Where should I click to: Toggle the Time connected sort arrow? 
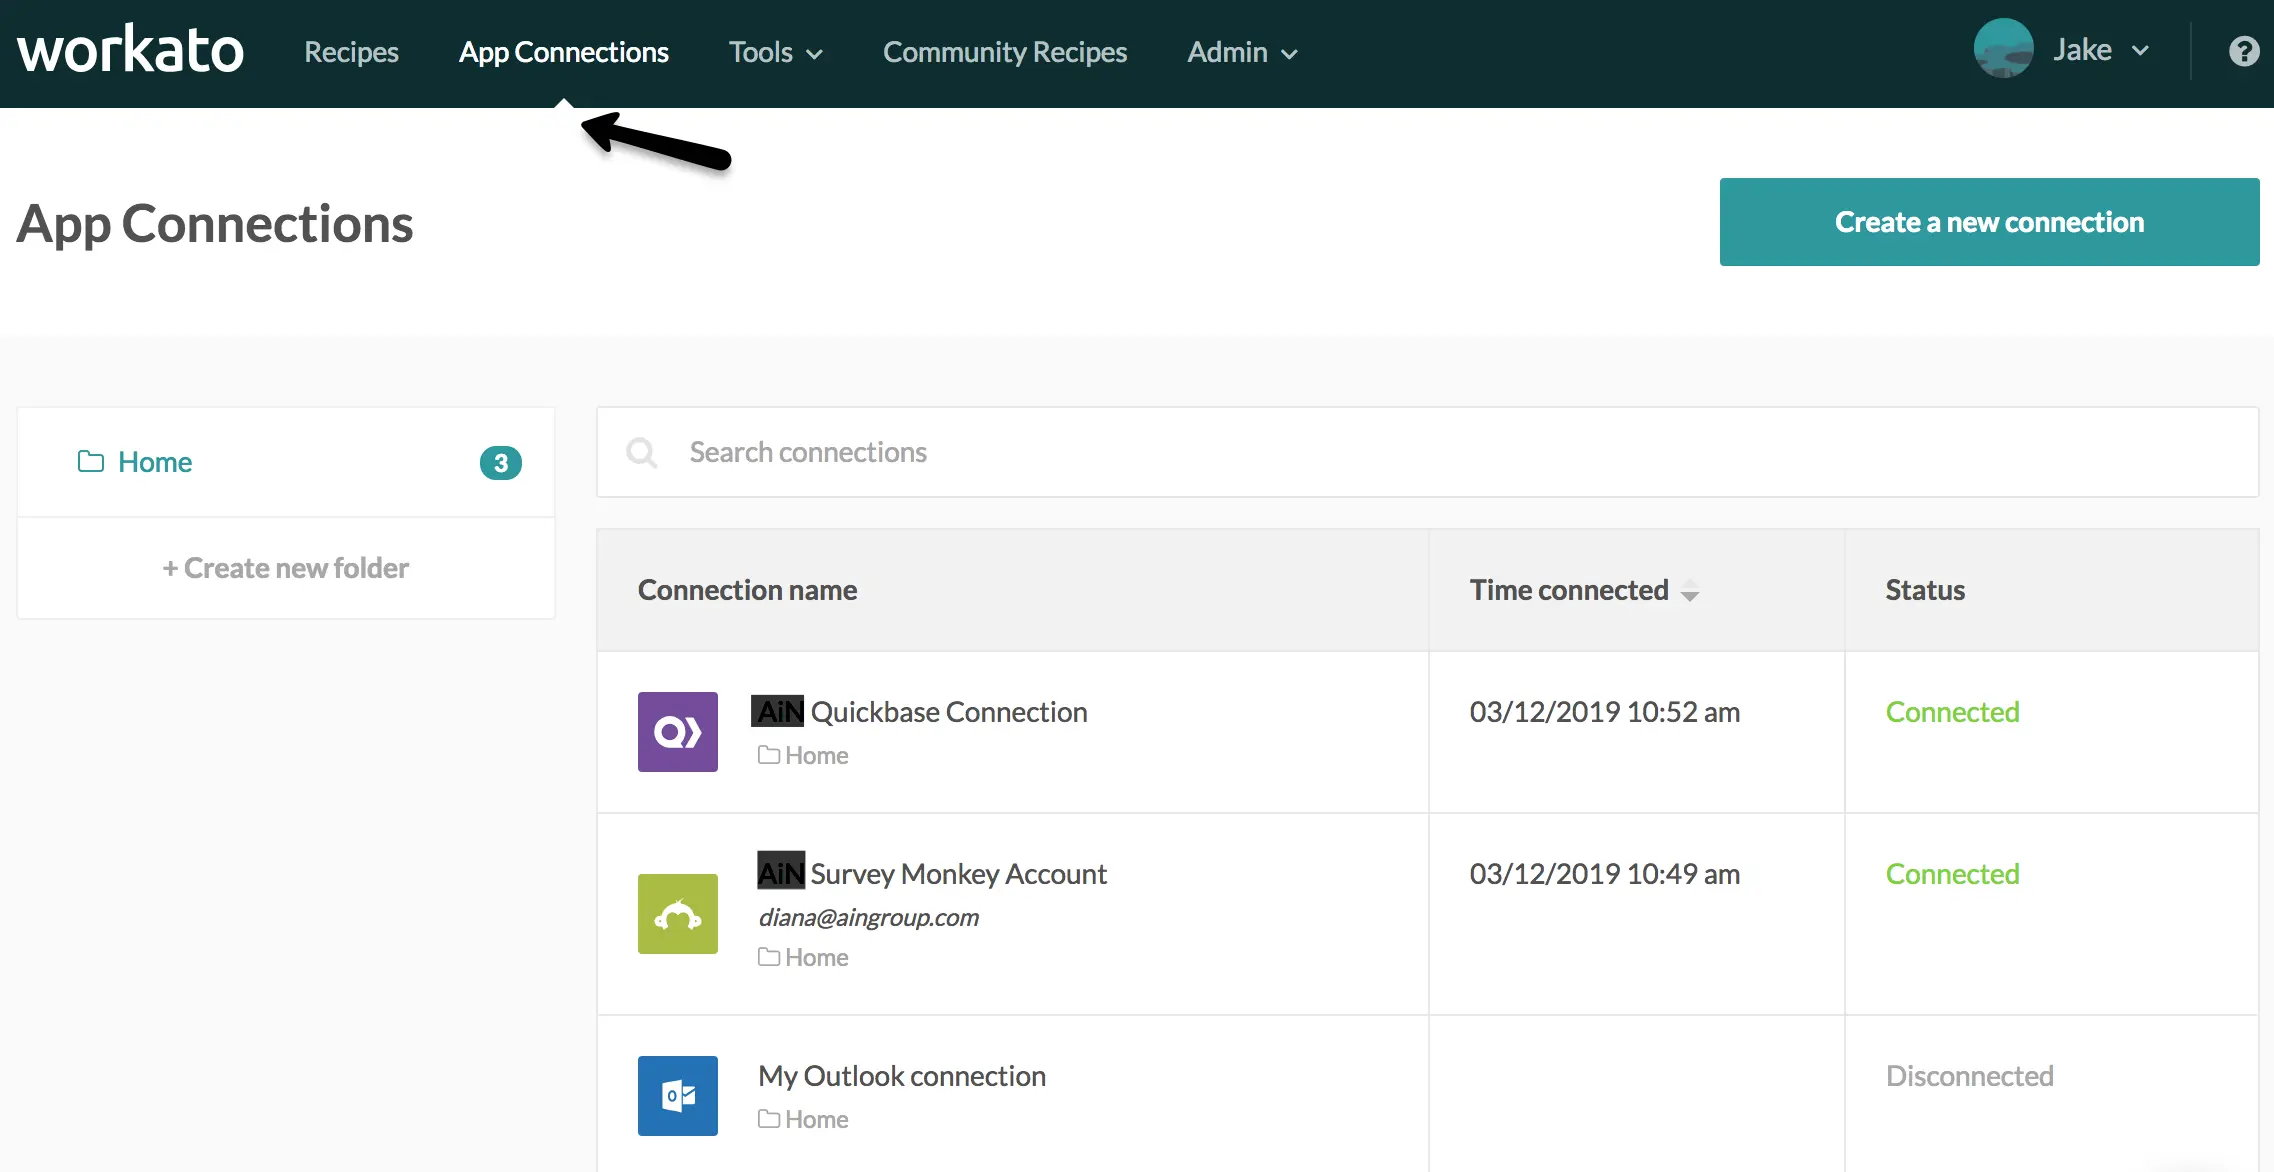1690,591
